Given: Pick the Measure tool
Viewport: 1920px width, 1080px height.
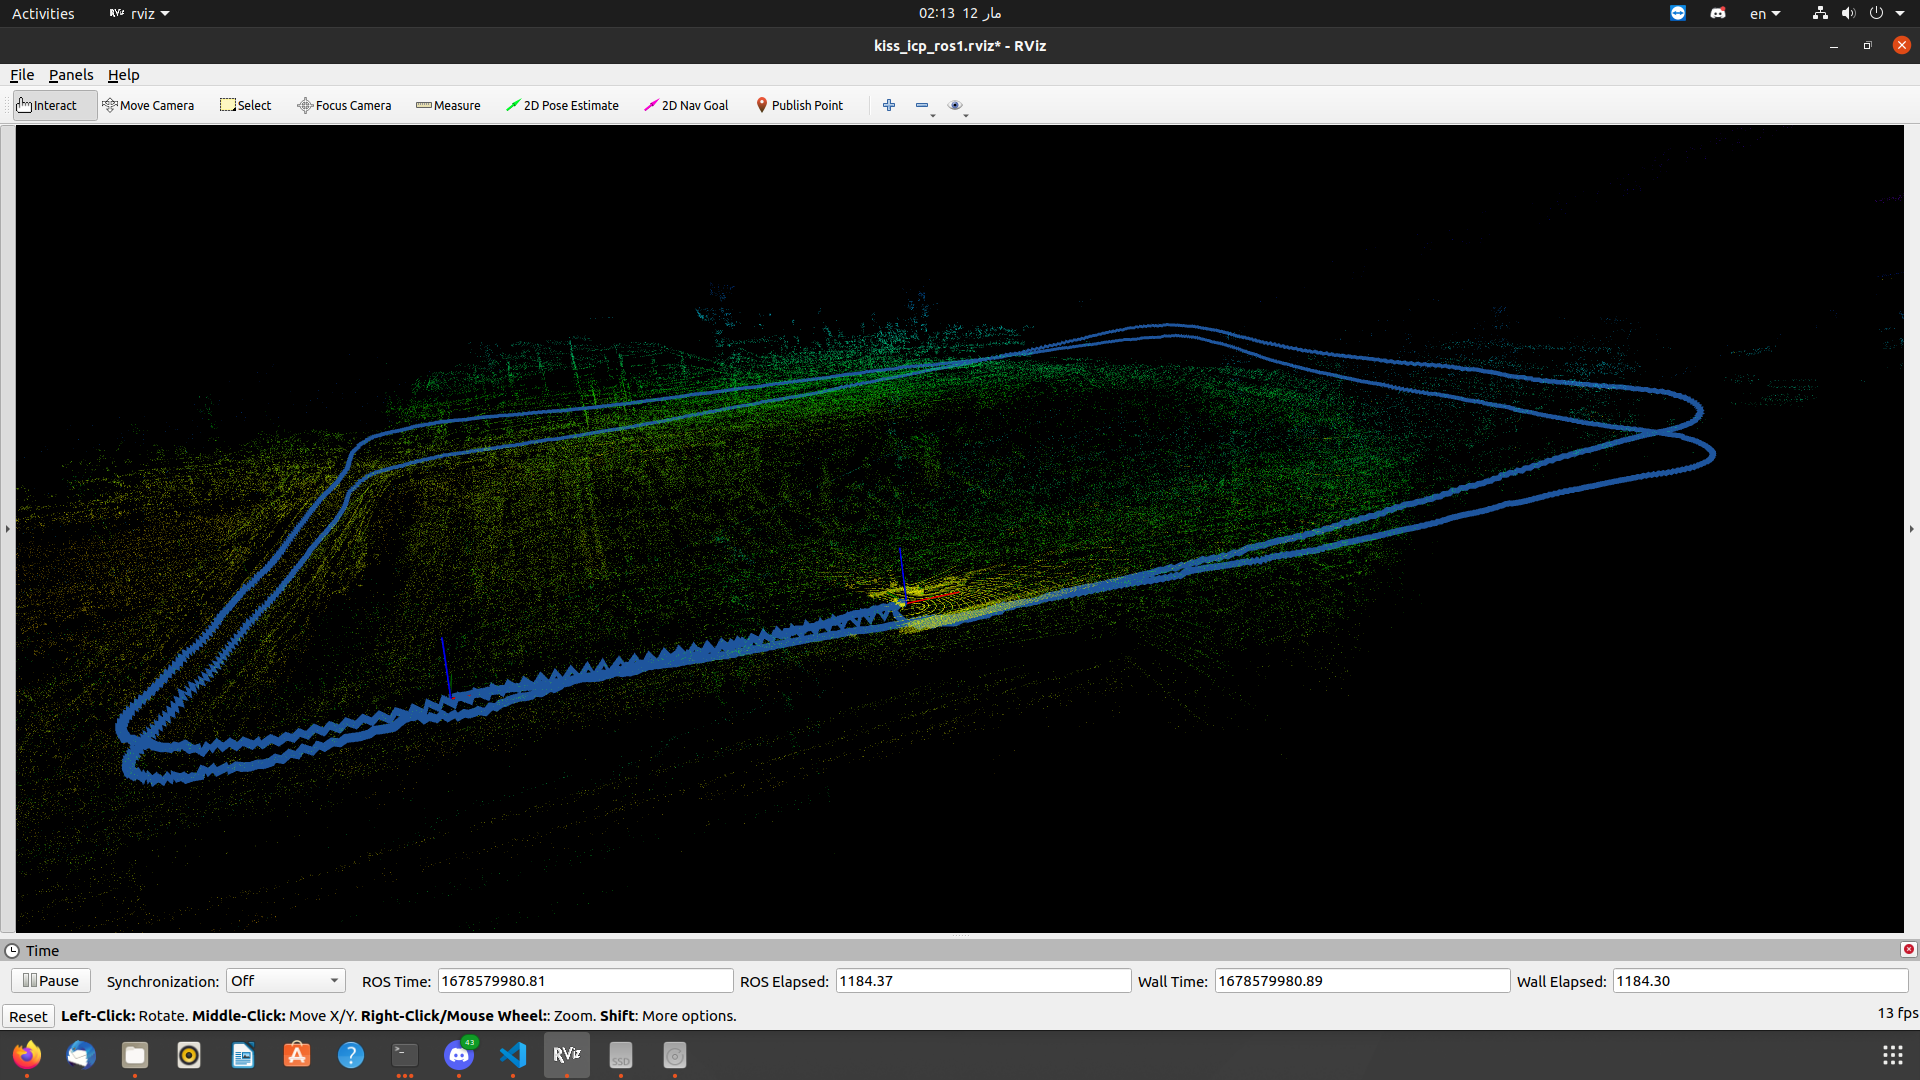Looking at the screenshot, I should pyautogui.click(x=448, y=105).
